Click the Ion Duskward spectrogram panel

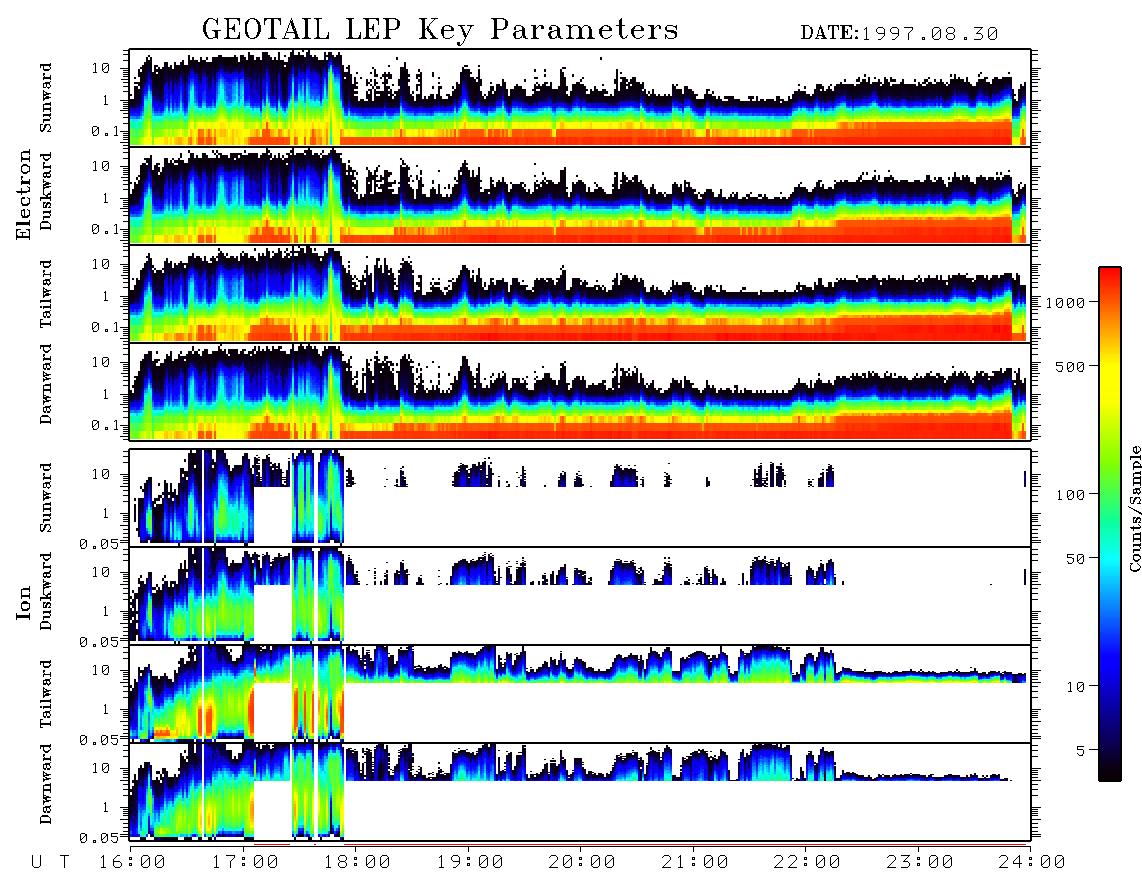[580, 595]
